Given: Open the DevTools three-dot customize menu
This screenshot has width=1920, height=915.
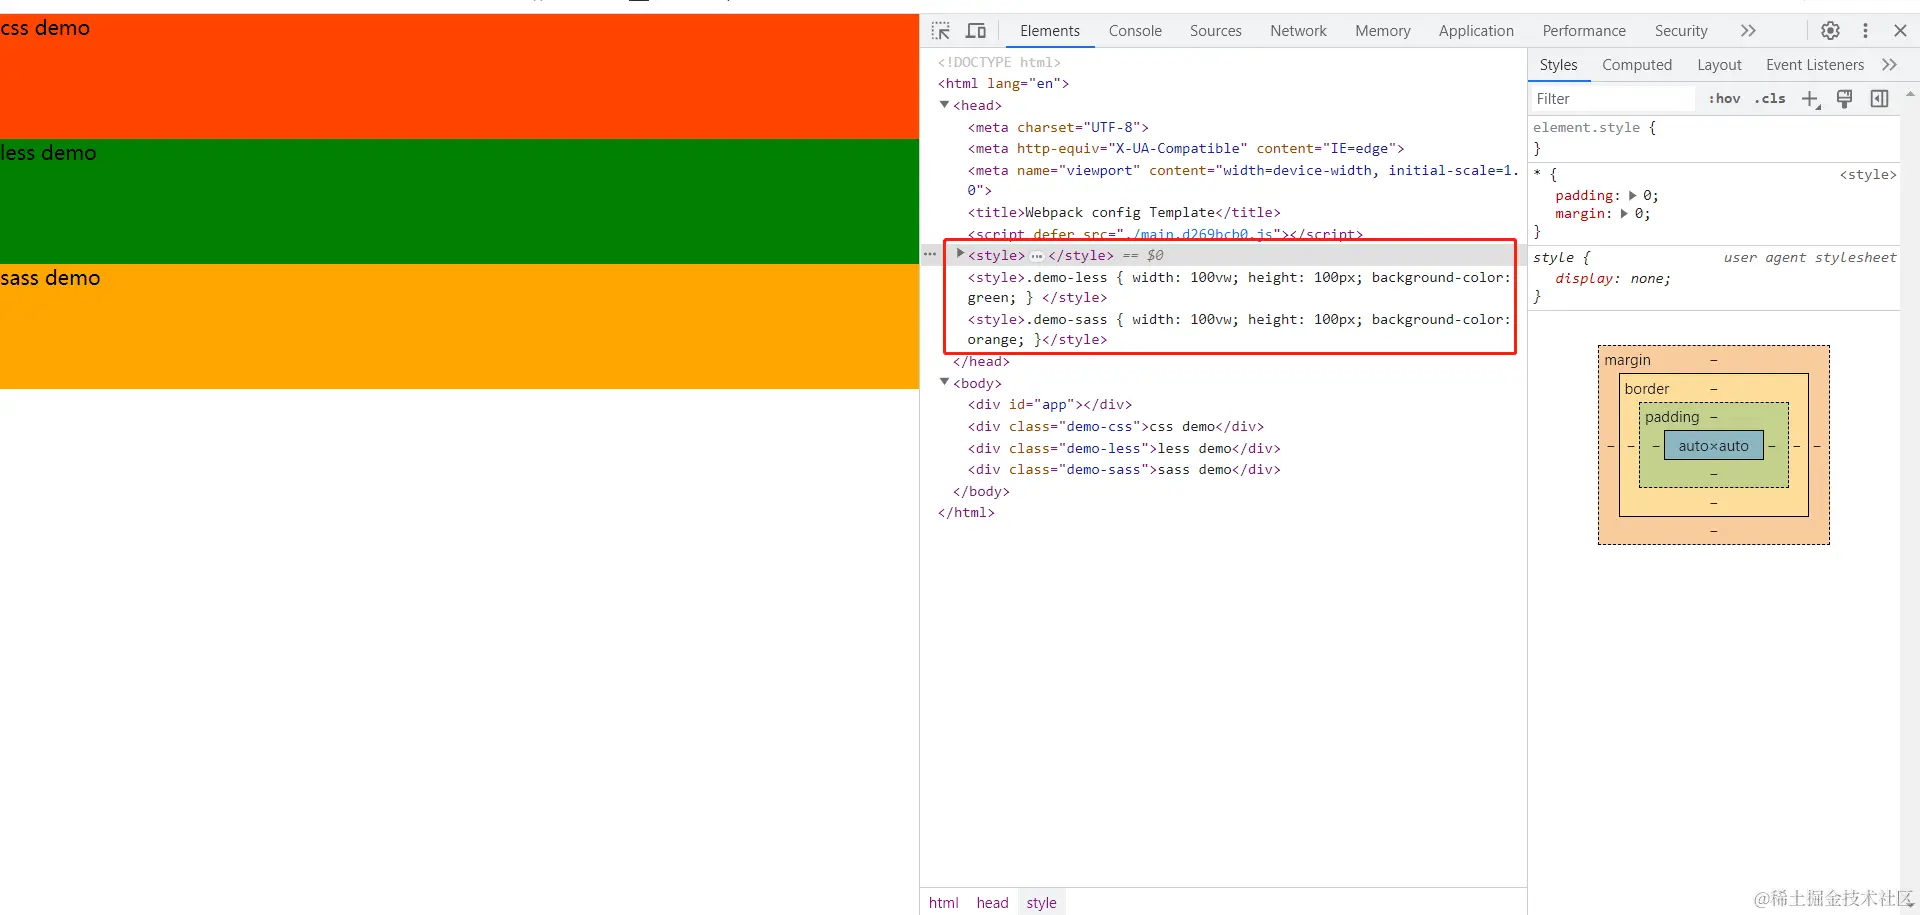Looking at the screenshot, I should pos(1865,31).
